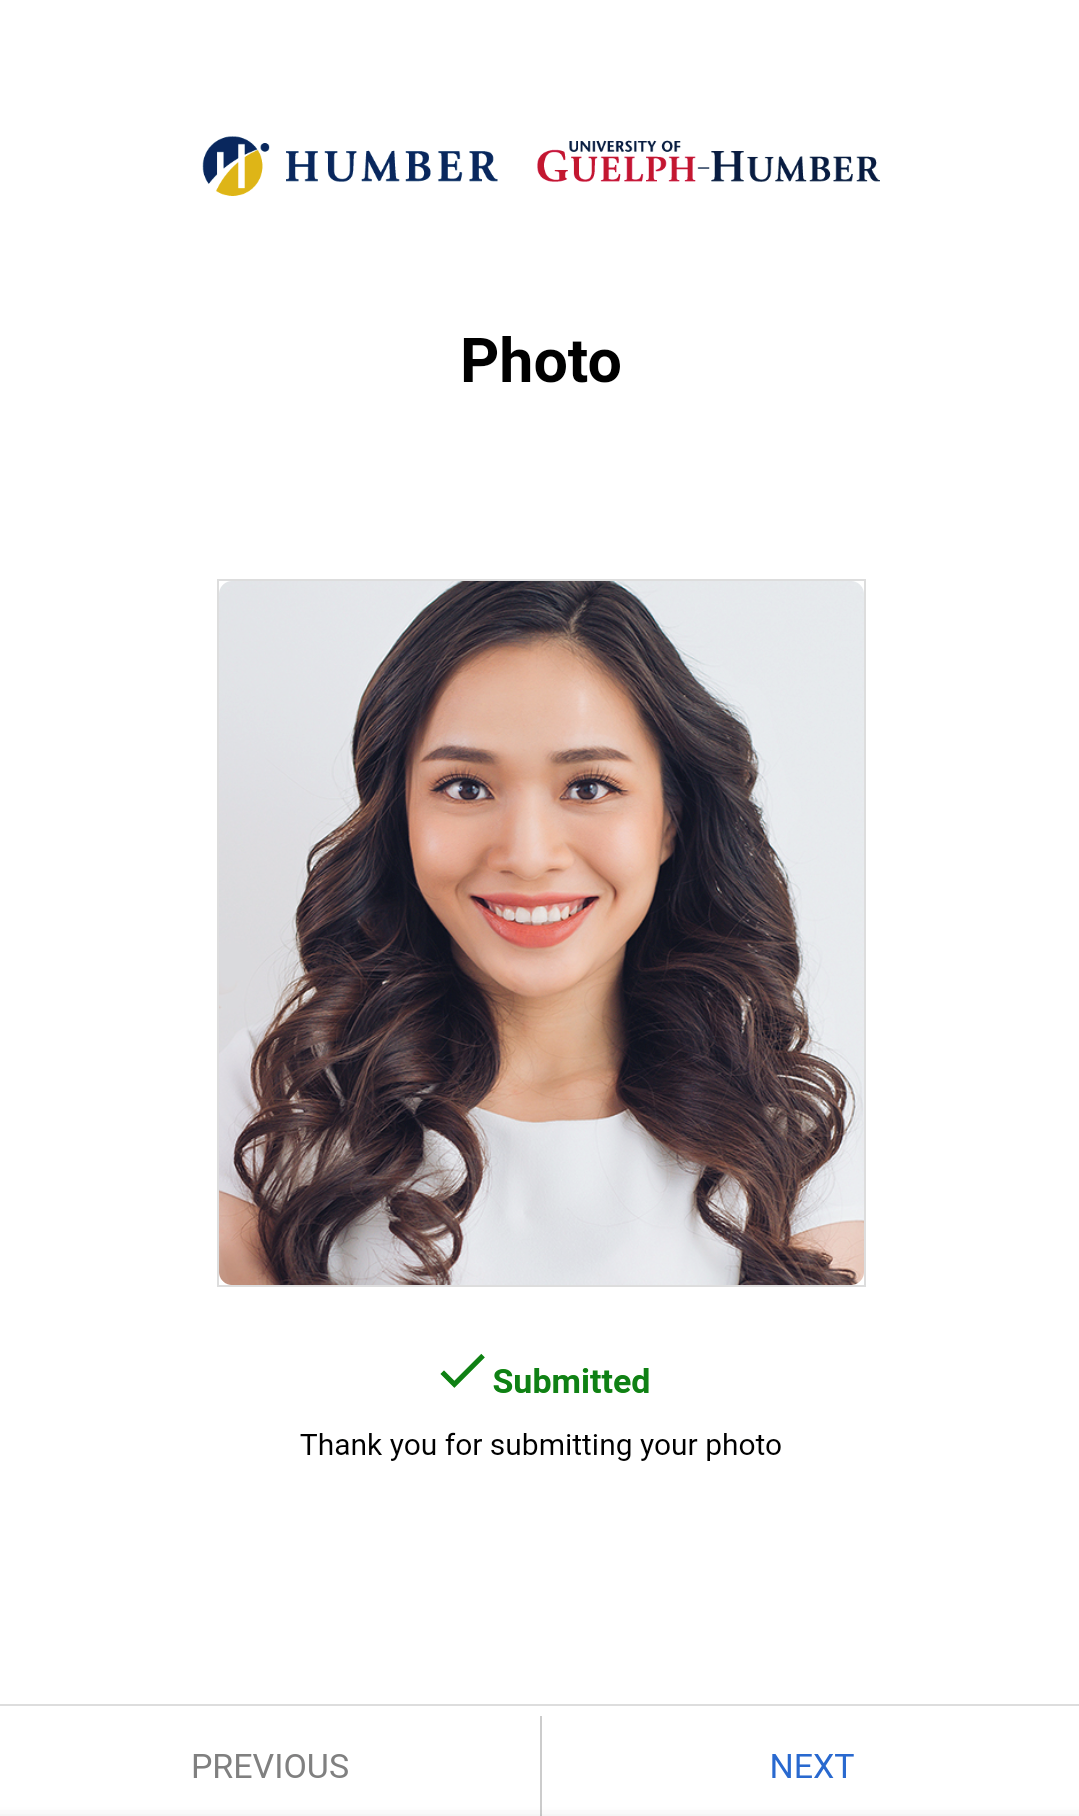Click the thank-you confirmation message
This screenshot has width=1079, height=1816.
541,1445
